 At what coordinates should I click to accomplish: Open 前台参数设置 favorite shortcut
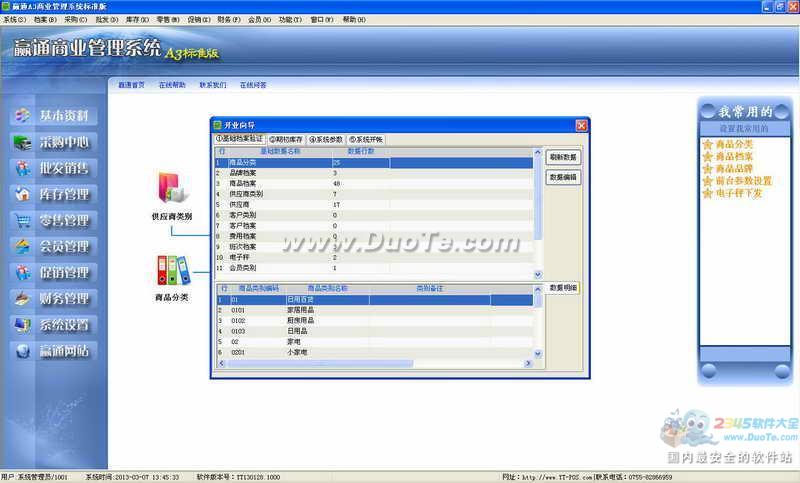(743, 181)
